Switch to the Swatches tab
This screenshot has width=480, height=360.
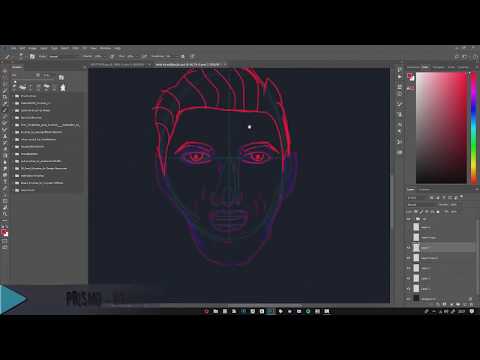click(x=438, y=67)
